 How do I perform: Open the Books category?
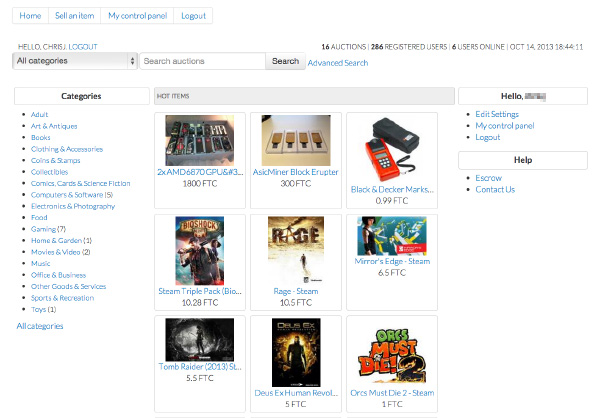[x=41, y=137]
